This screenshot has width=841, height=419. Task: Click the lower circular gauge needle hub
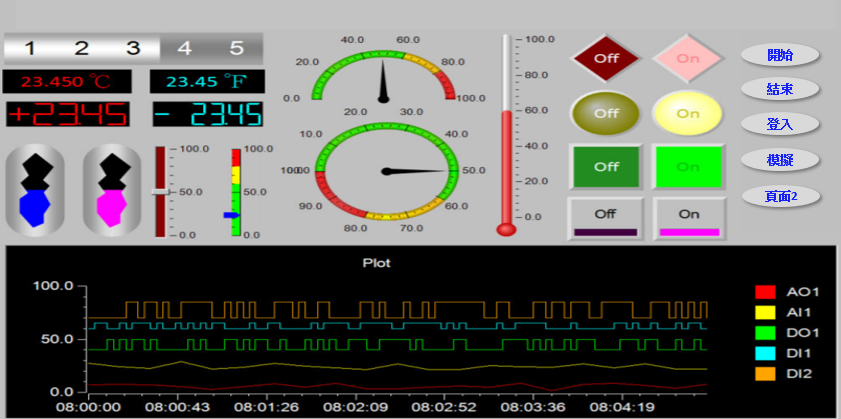point(385,171)
